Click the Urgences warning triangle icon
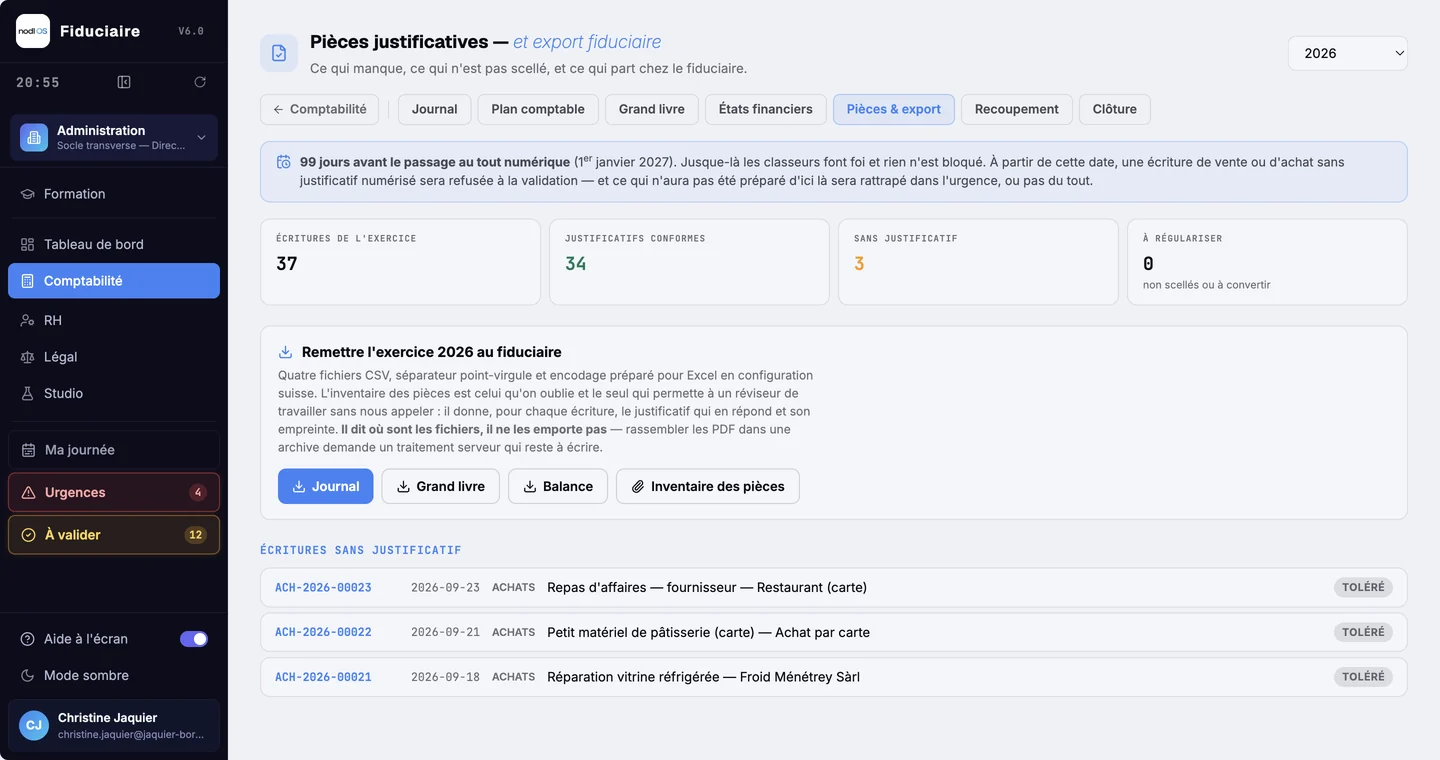Screen dimensions: 1440x760 point(28,492)
